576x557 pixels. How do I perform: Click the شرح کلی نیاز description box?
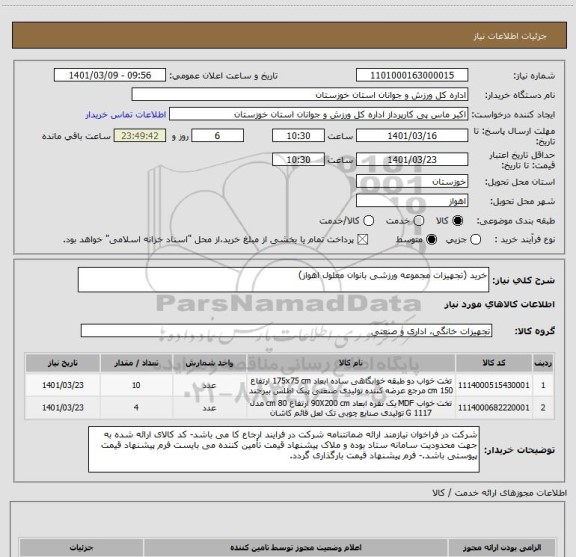283,280
